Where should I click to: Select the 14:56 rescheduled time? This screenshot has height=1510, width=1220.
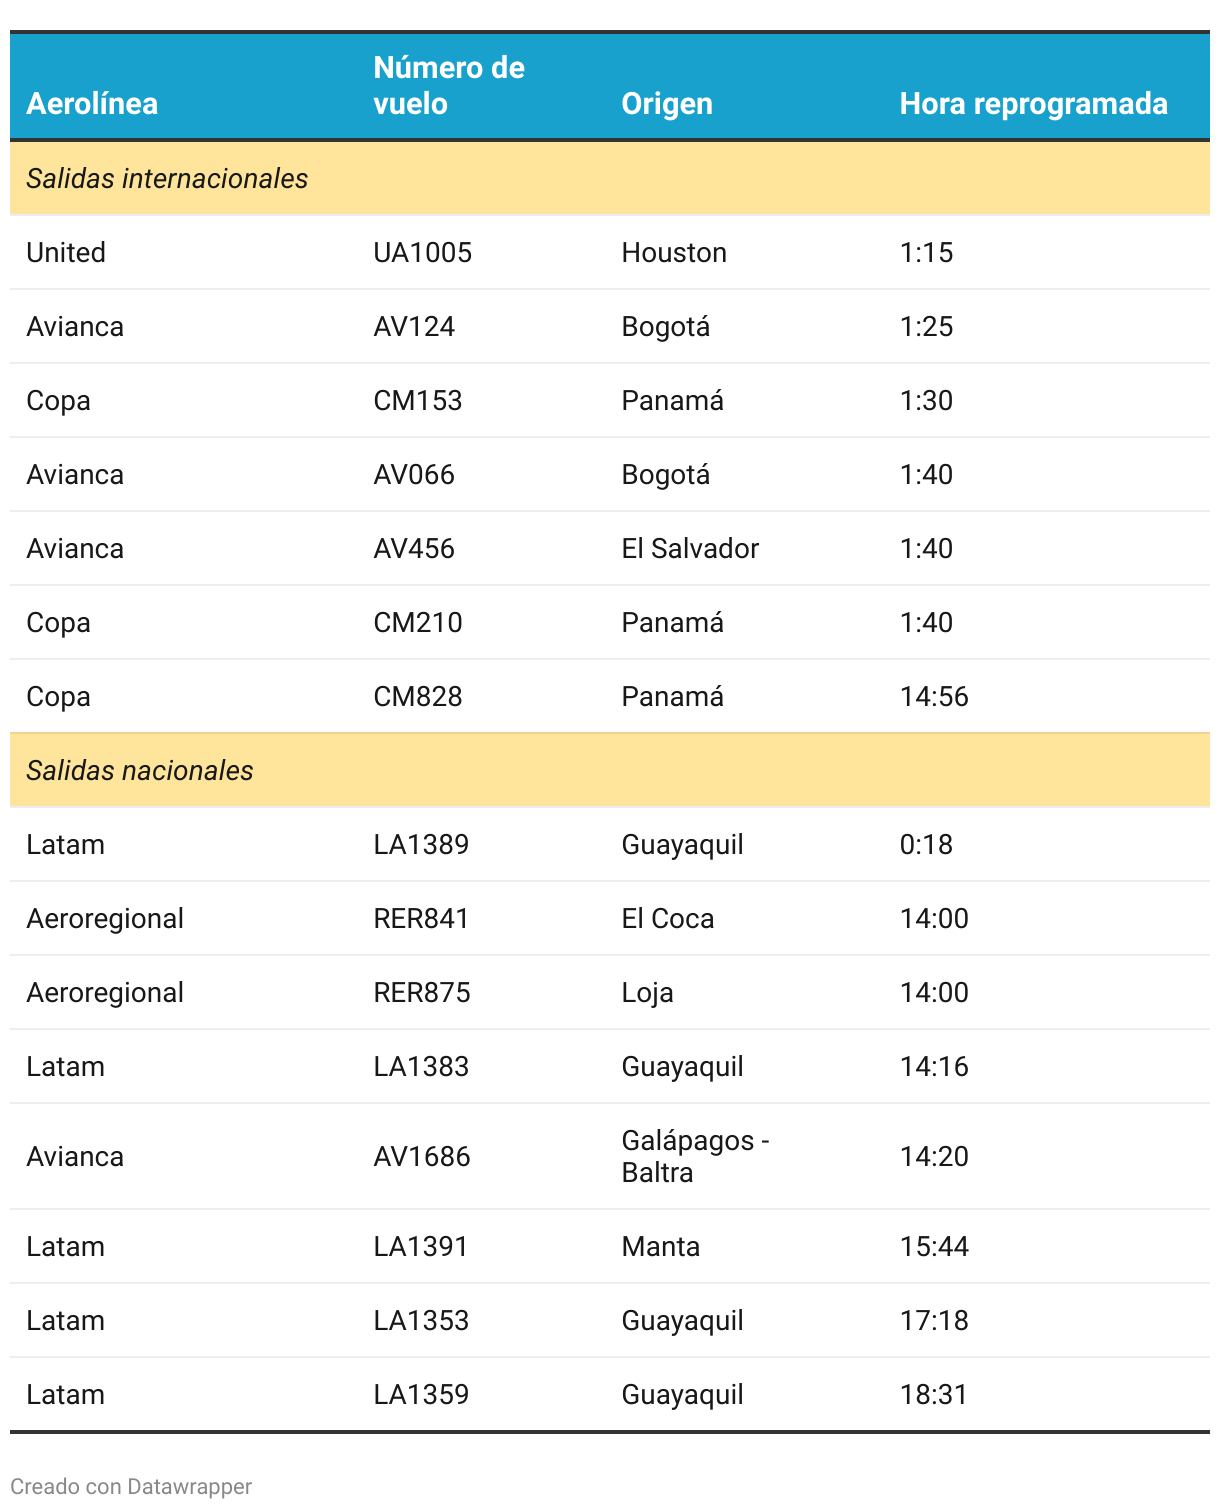pos(934,697)
